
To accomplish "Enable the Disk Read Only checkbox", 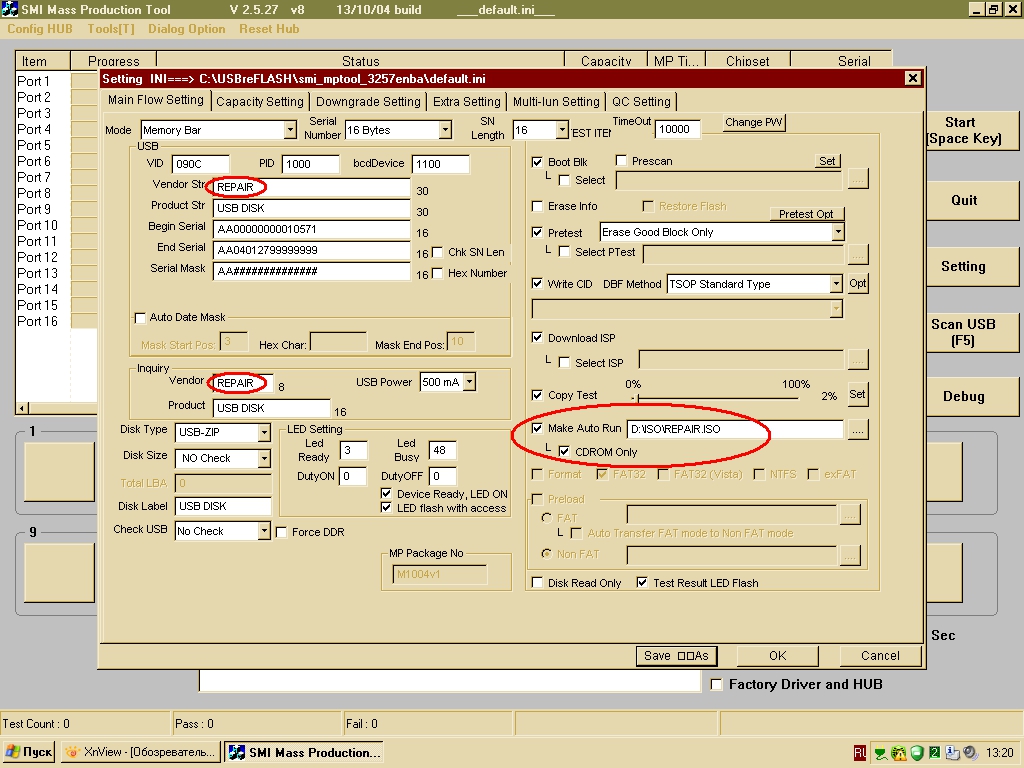I will 537,583.
